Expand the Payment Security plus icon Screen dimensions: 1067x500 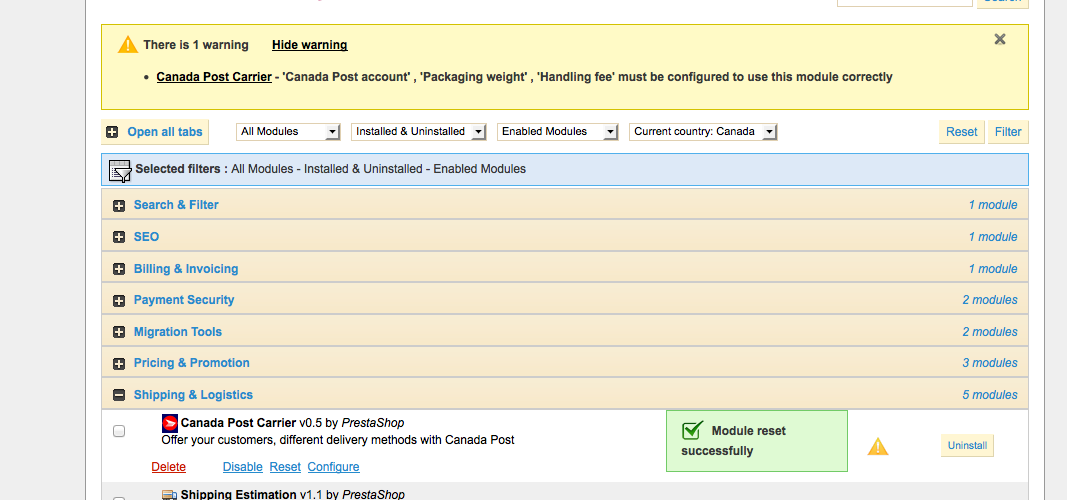(x=119, y=301)
